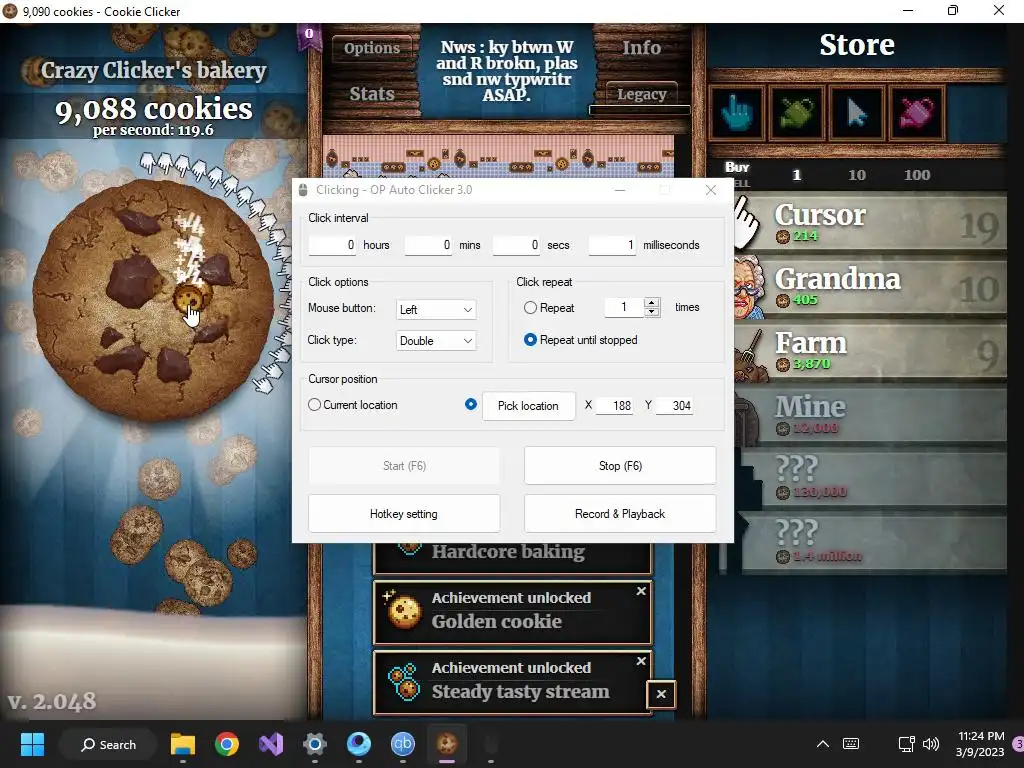Screen dimensions: 1024x768
Task: Buy the green watering can upgrade
Action: (797, 112)
